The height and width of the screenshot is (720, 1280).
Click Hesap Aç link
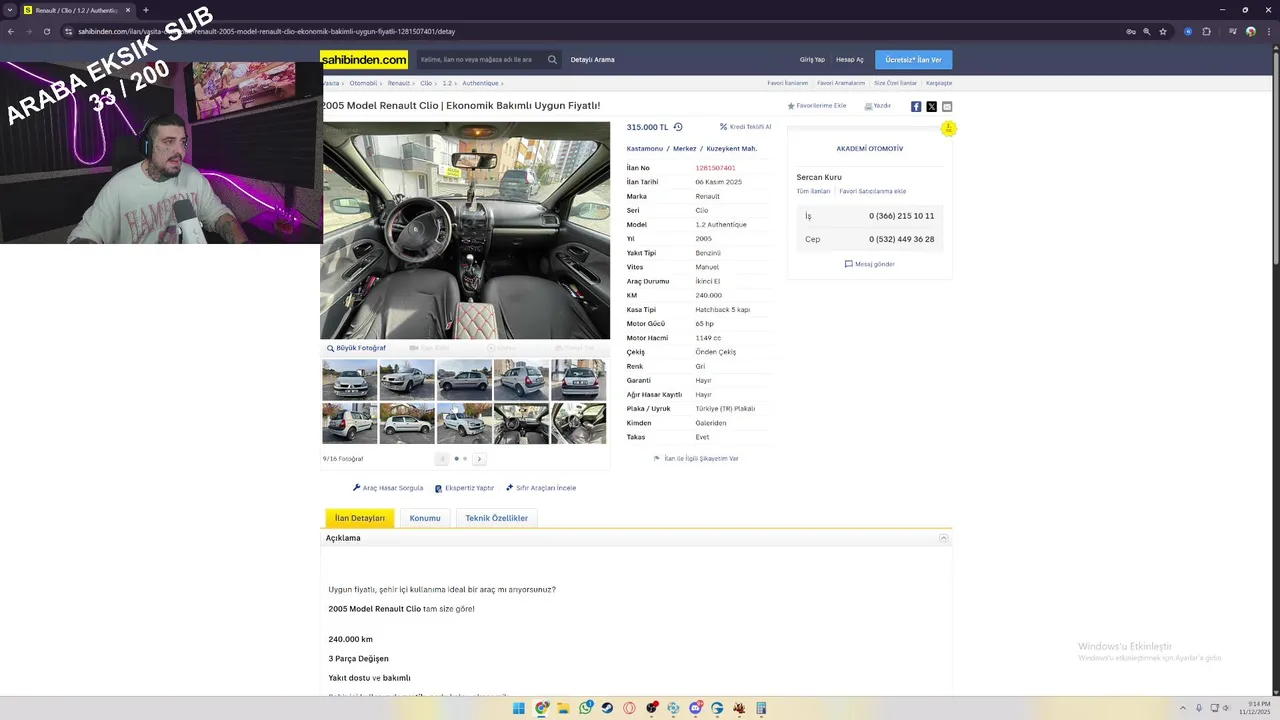[x=850, y=60]
